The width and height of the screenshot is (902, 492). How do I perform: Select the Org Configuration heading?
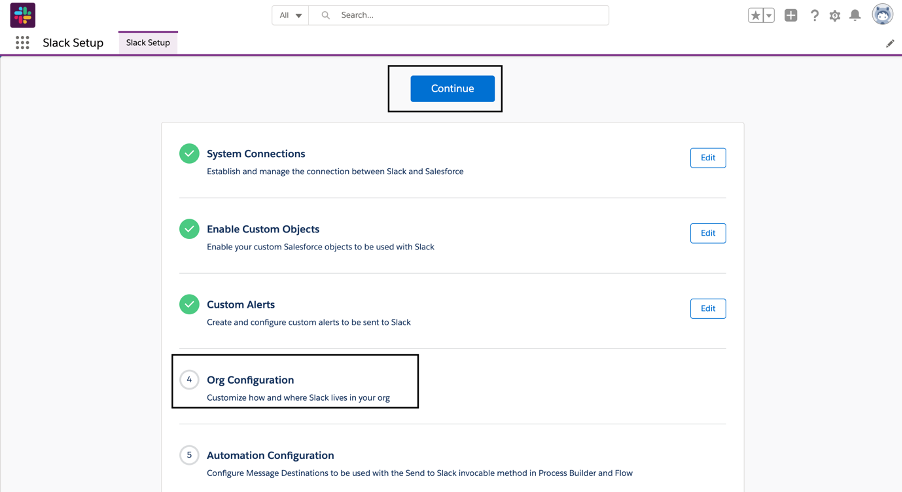click(250, 380)
